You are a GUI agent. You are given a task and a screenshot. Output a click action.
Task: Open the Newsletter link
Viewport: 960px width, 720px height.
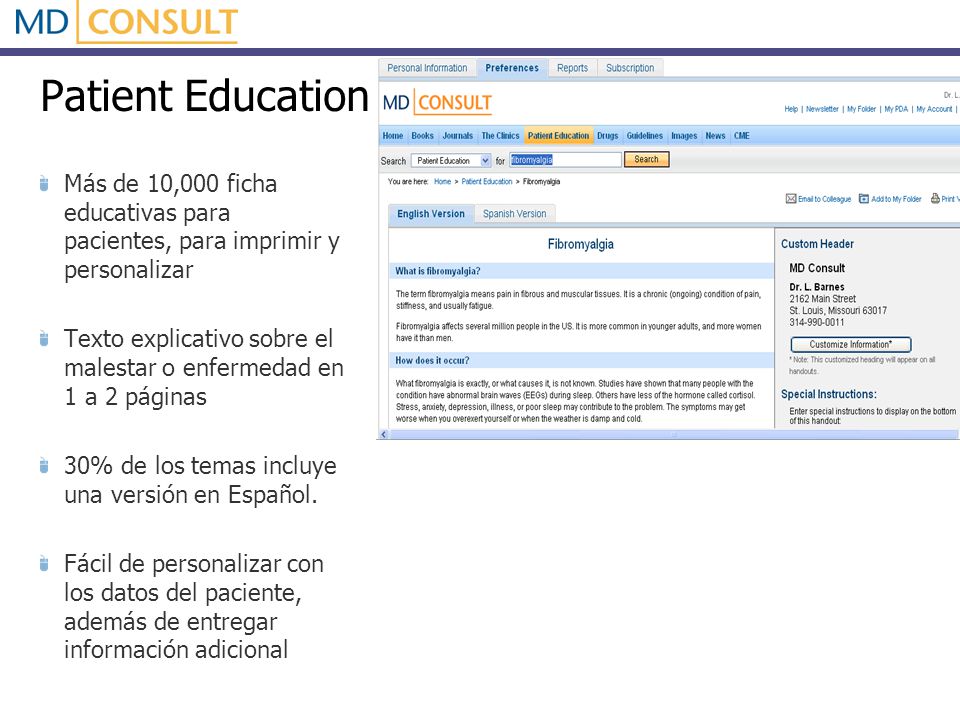point(822,109)
